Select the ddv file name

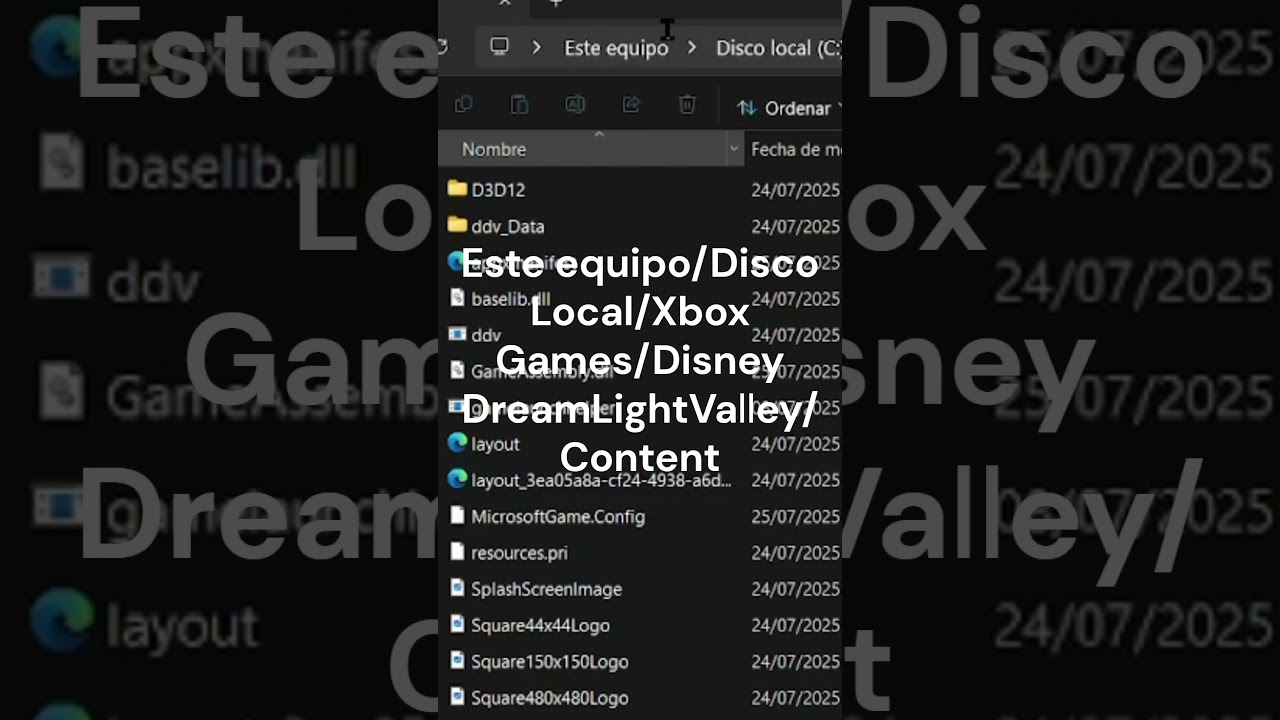coord(486,335)
